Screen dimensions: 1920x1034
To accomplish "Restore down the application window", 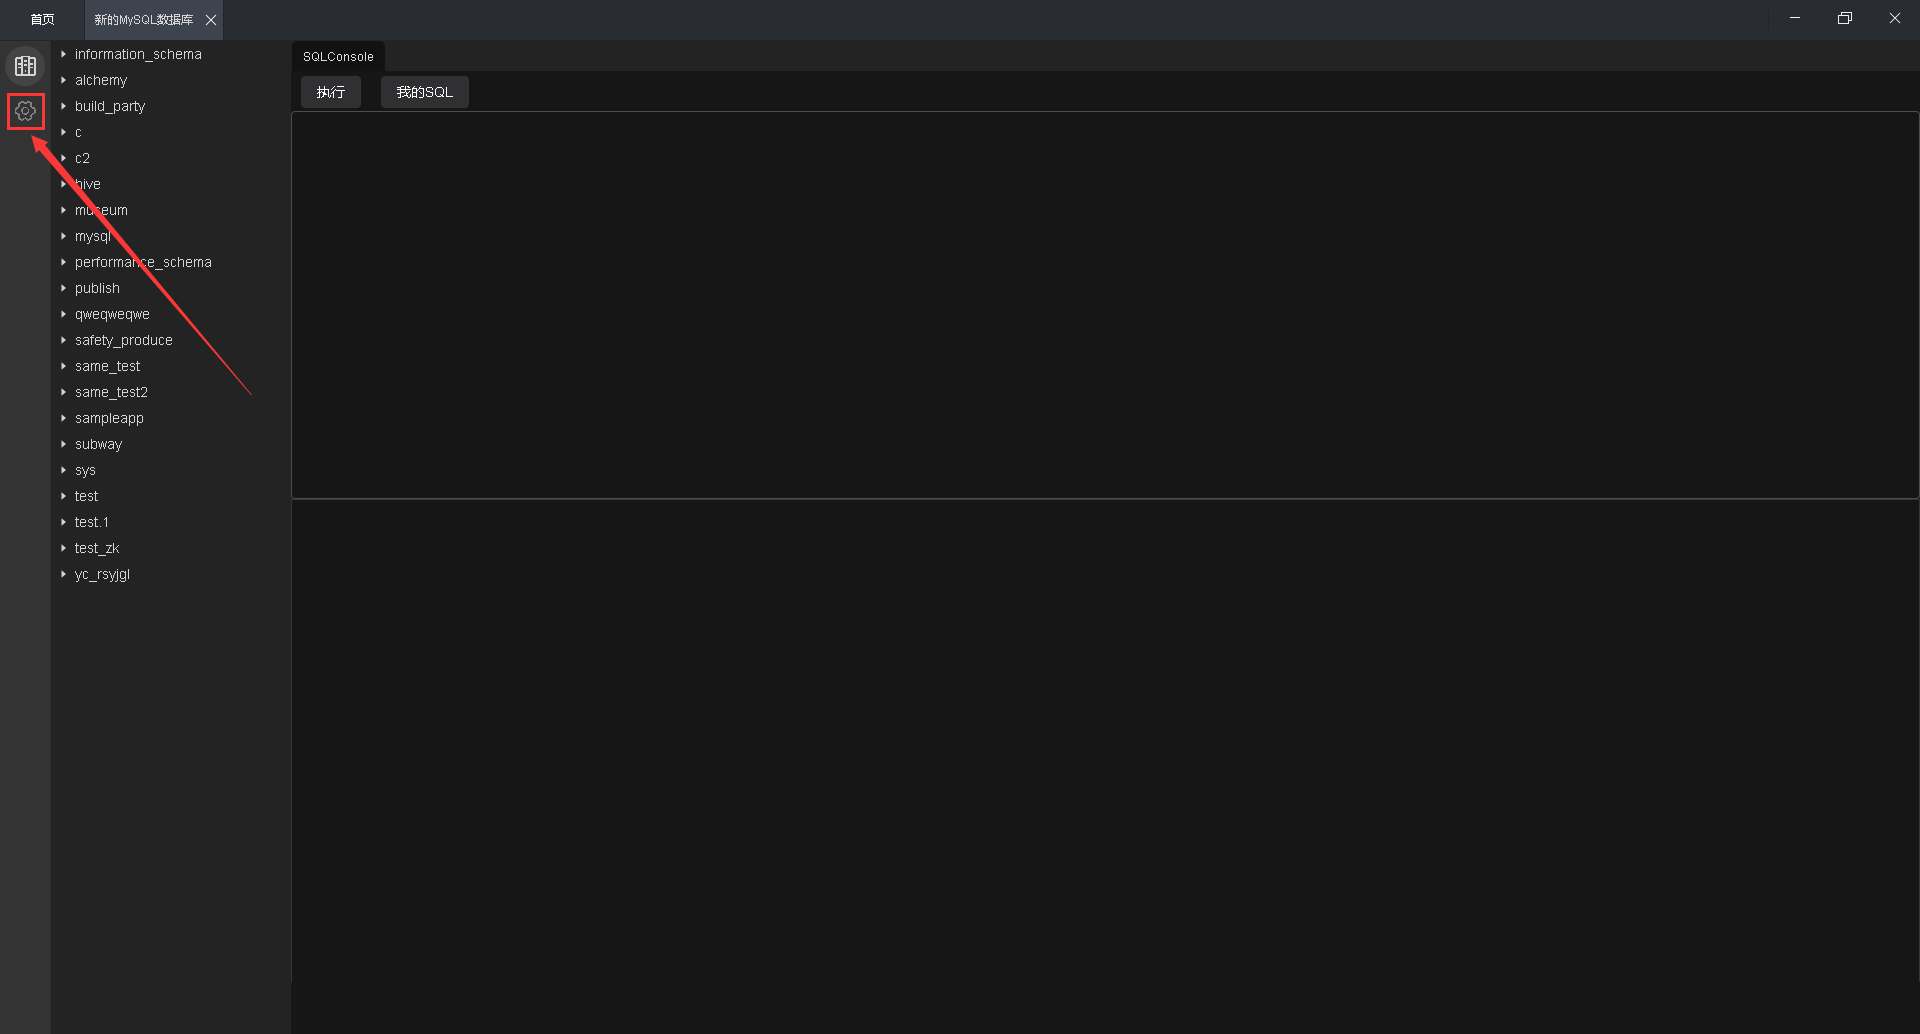I will coord(1845,18).
